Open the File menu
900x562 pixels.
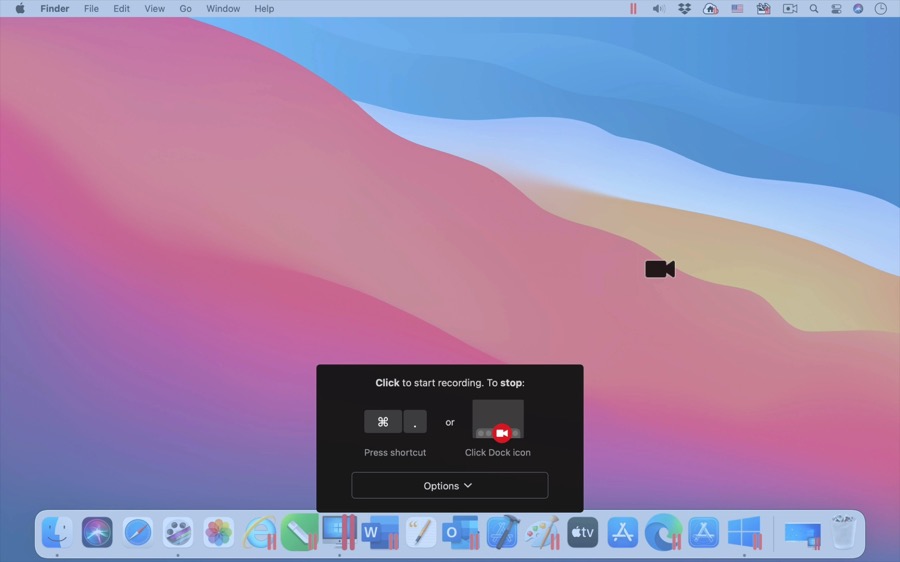point(91,9)
